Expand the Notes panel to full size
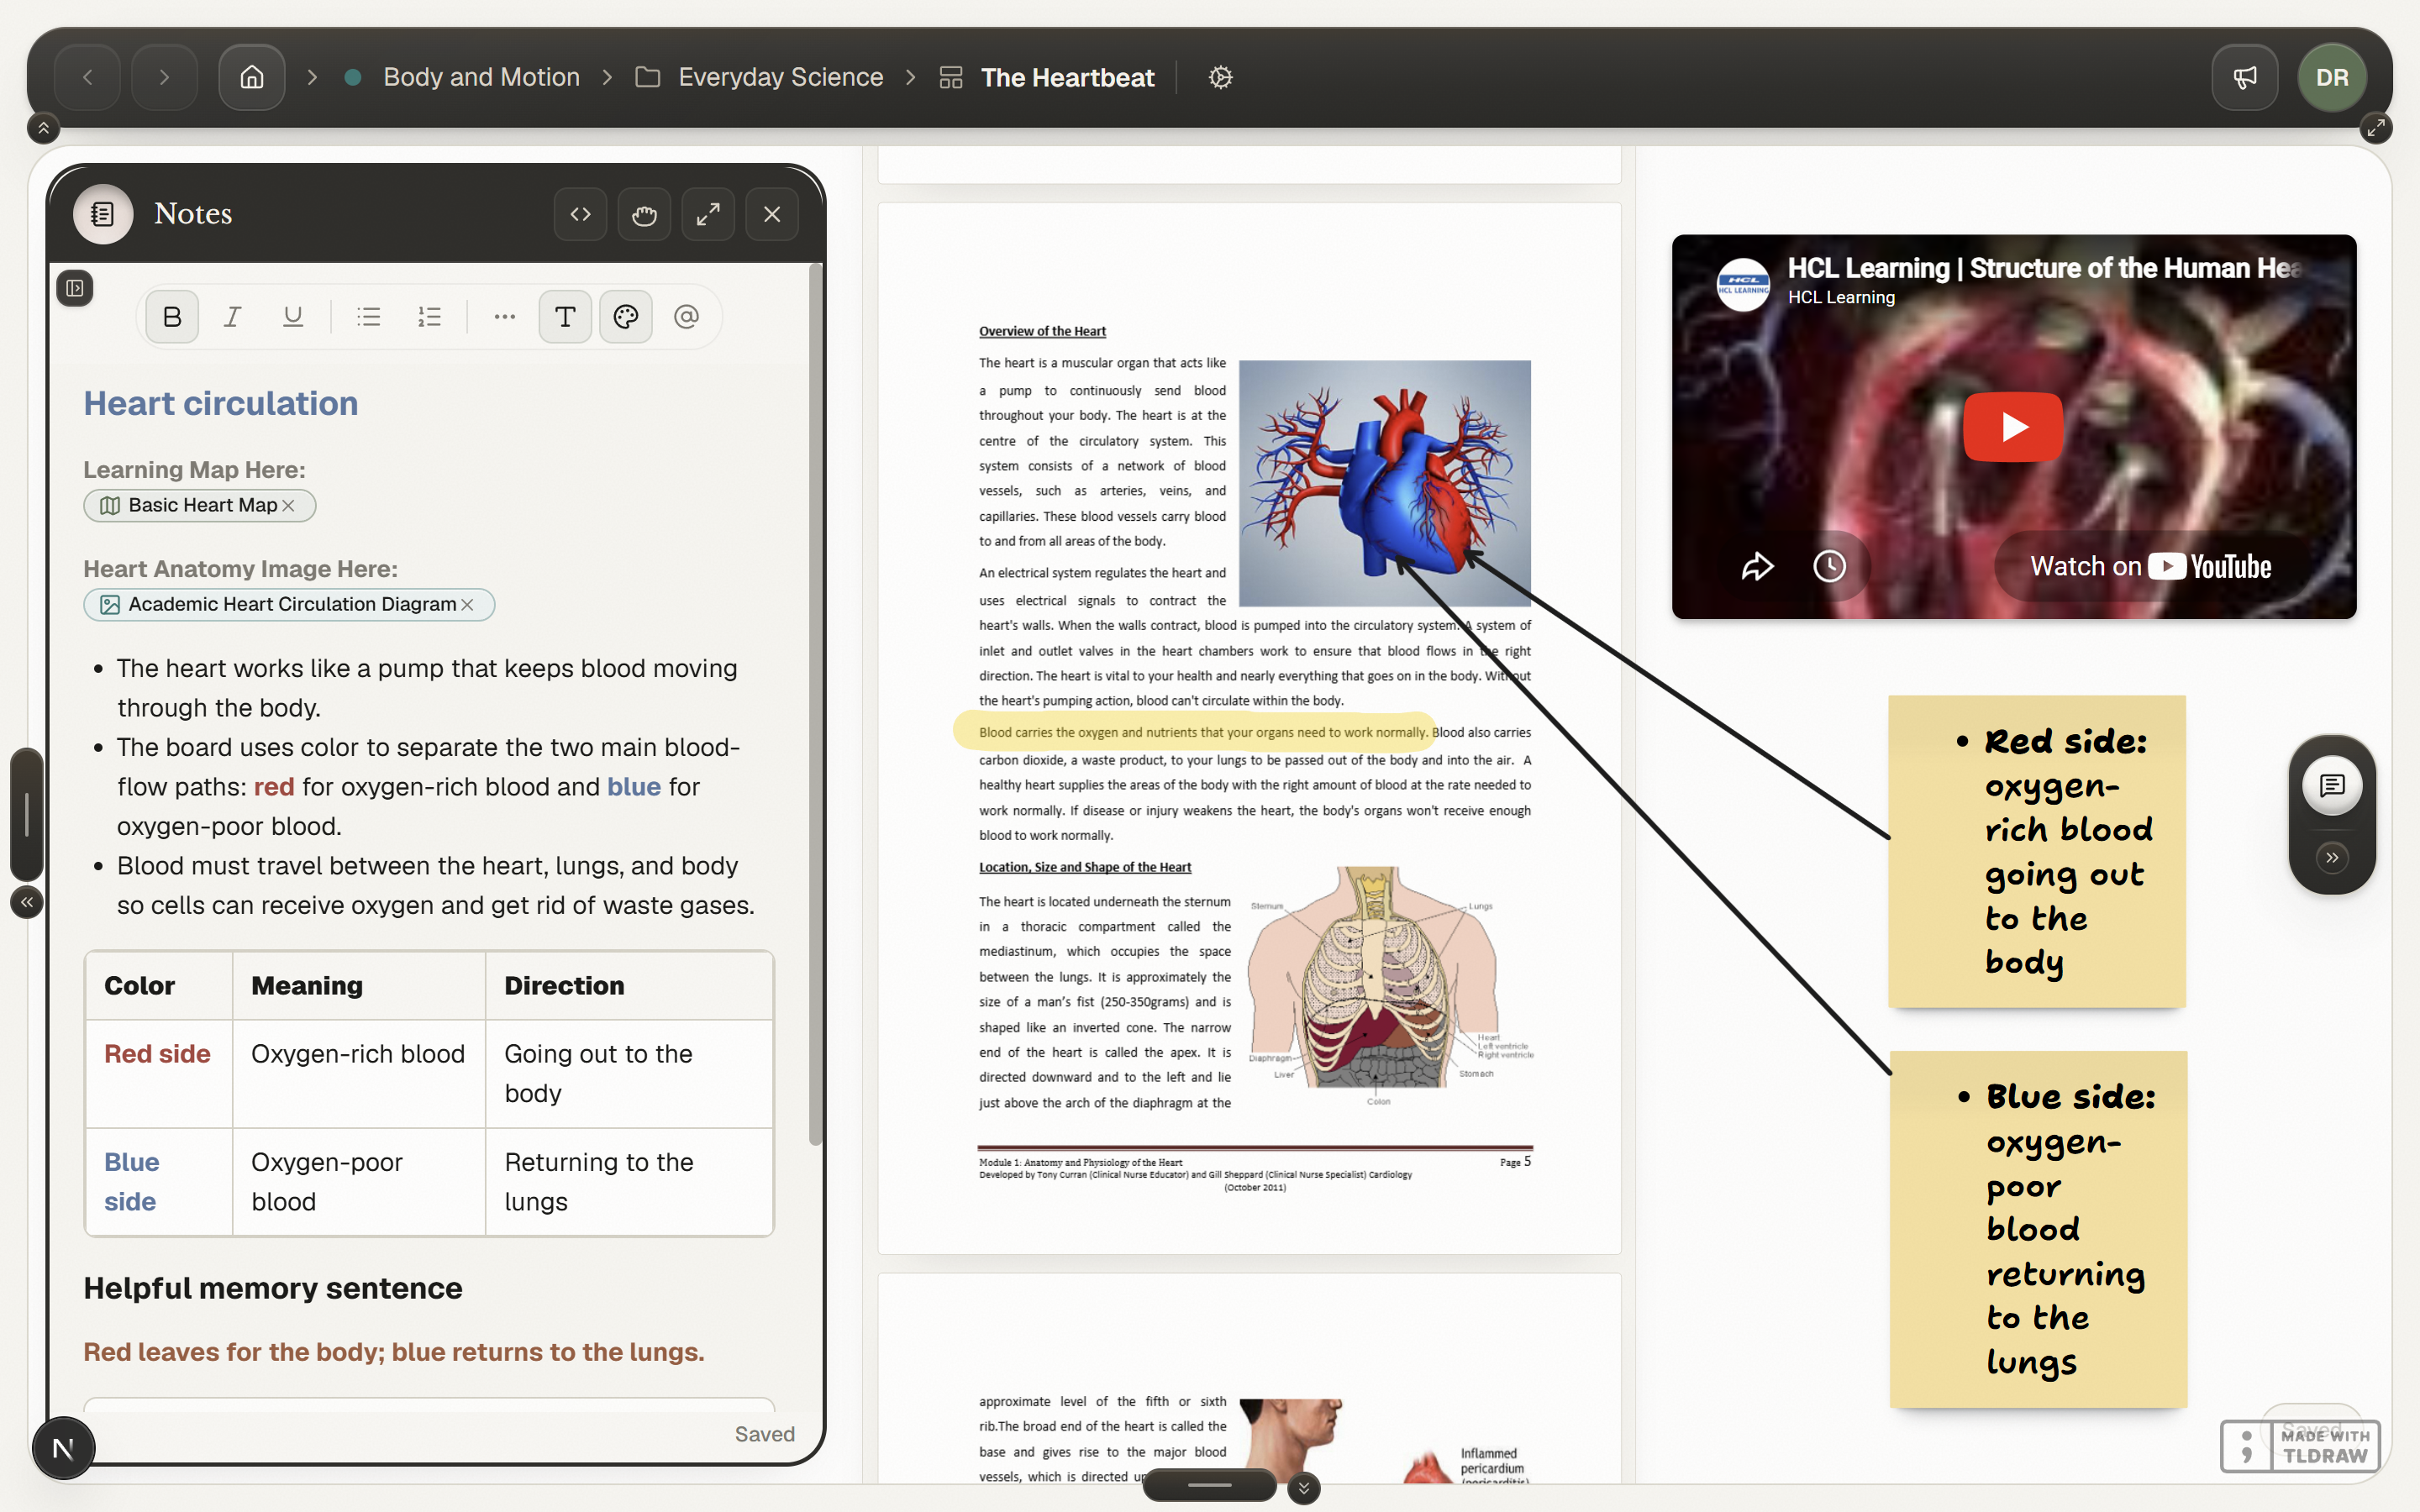 (x=708, y=214)
